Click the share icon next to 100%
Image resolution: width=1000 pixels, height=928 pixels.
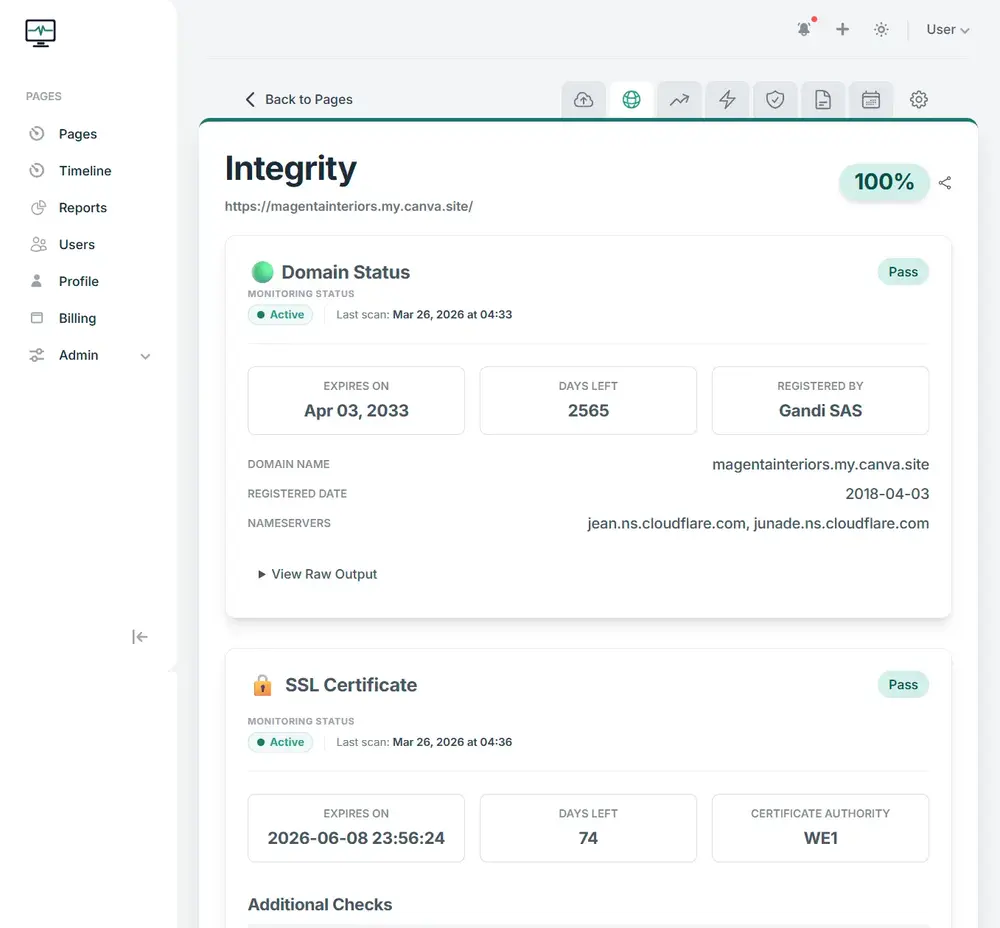945,183
